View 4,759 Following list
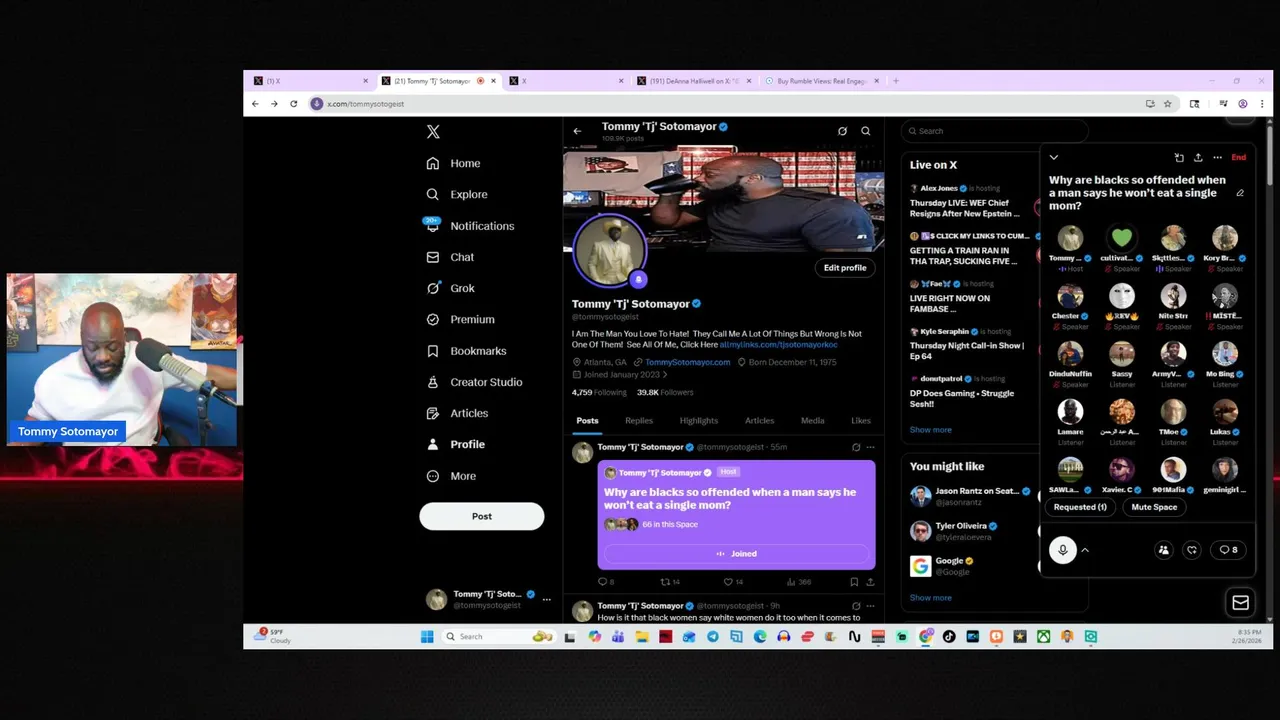1280x720 pixels. (x=599, y=393)
